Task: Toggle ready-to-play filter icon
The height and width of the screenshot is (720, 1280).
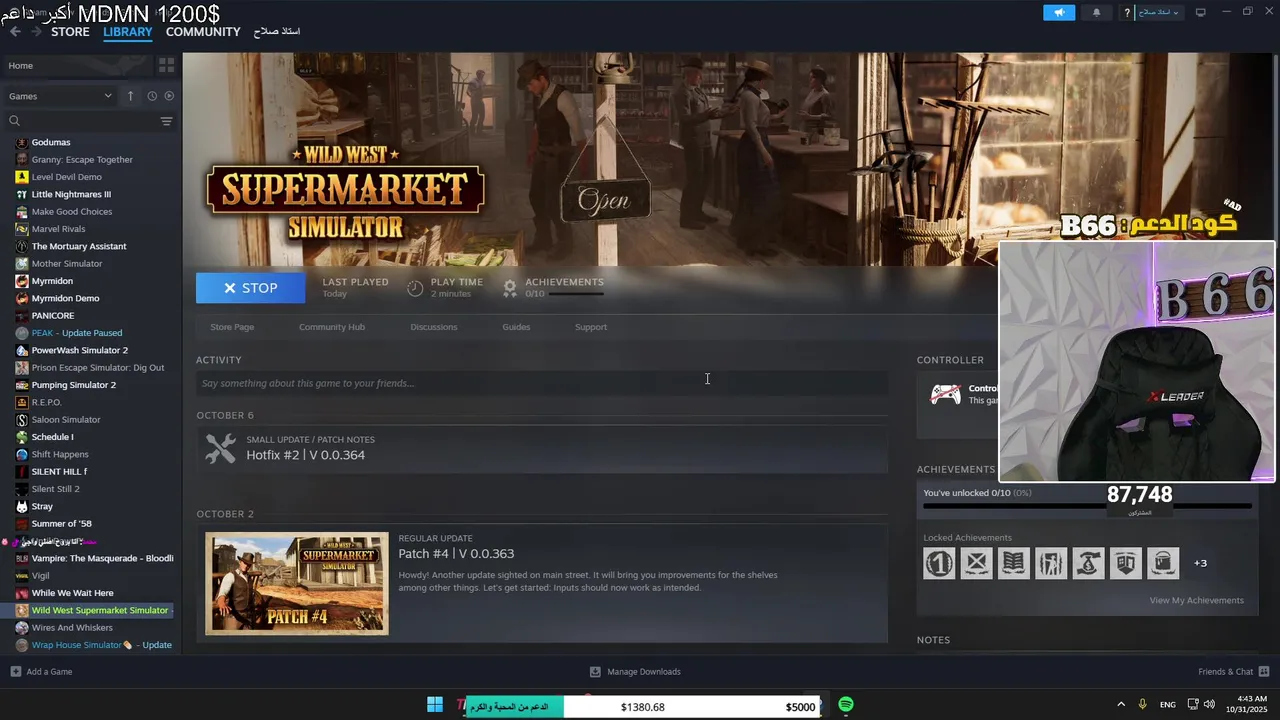Action: tap(169, 96)
